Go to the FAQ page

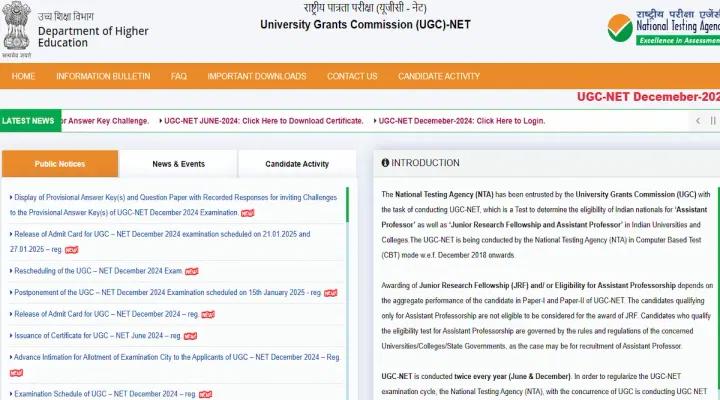pyautogui.click(x=178, y=76)
